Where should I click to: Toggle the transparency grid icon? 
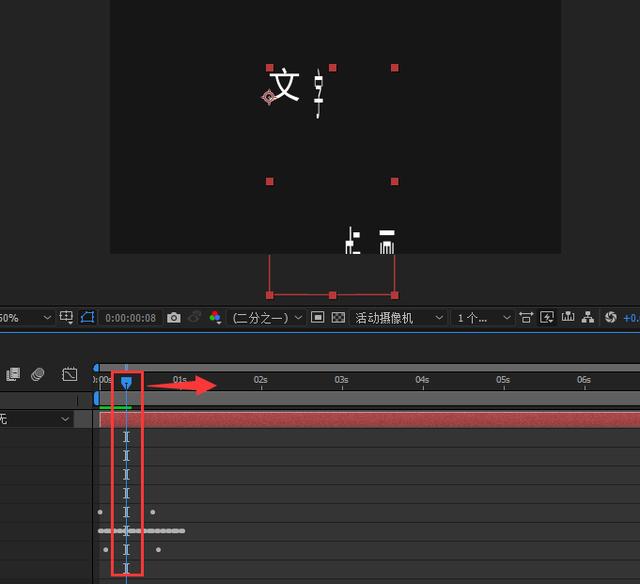[338, 317]
